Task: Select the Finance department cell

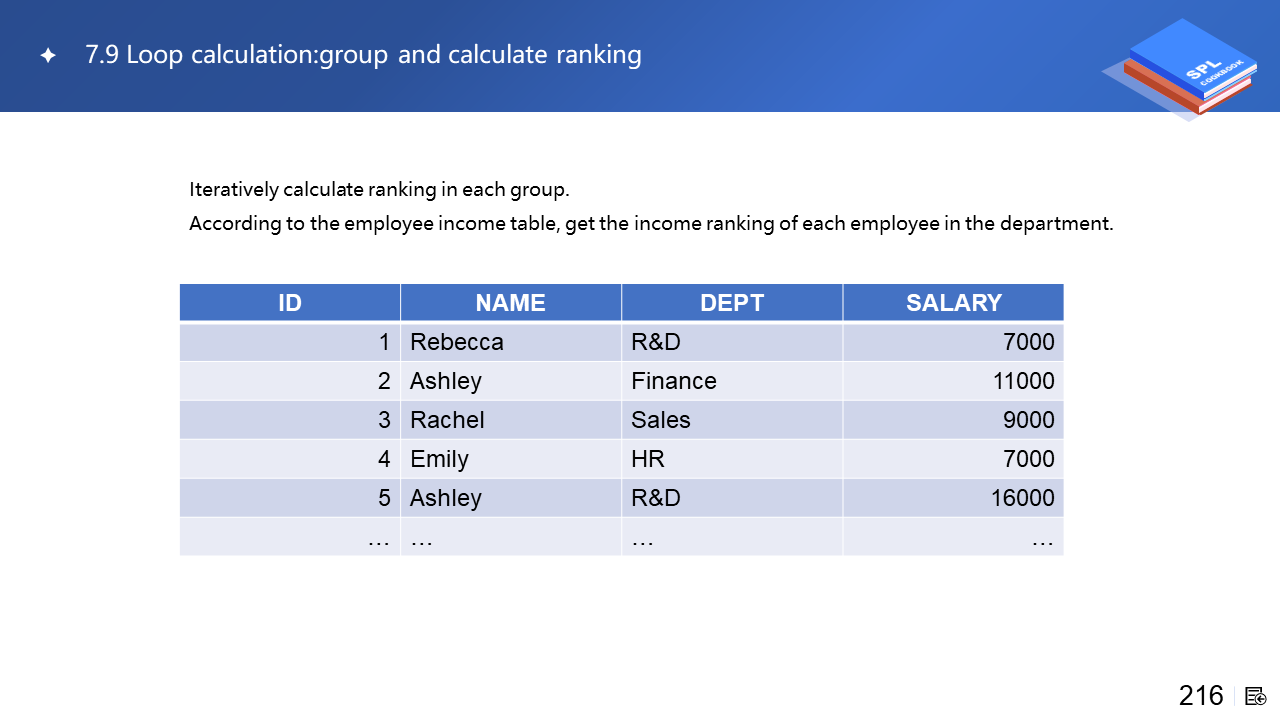Action: (x=674, y=381)
